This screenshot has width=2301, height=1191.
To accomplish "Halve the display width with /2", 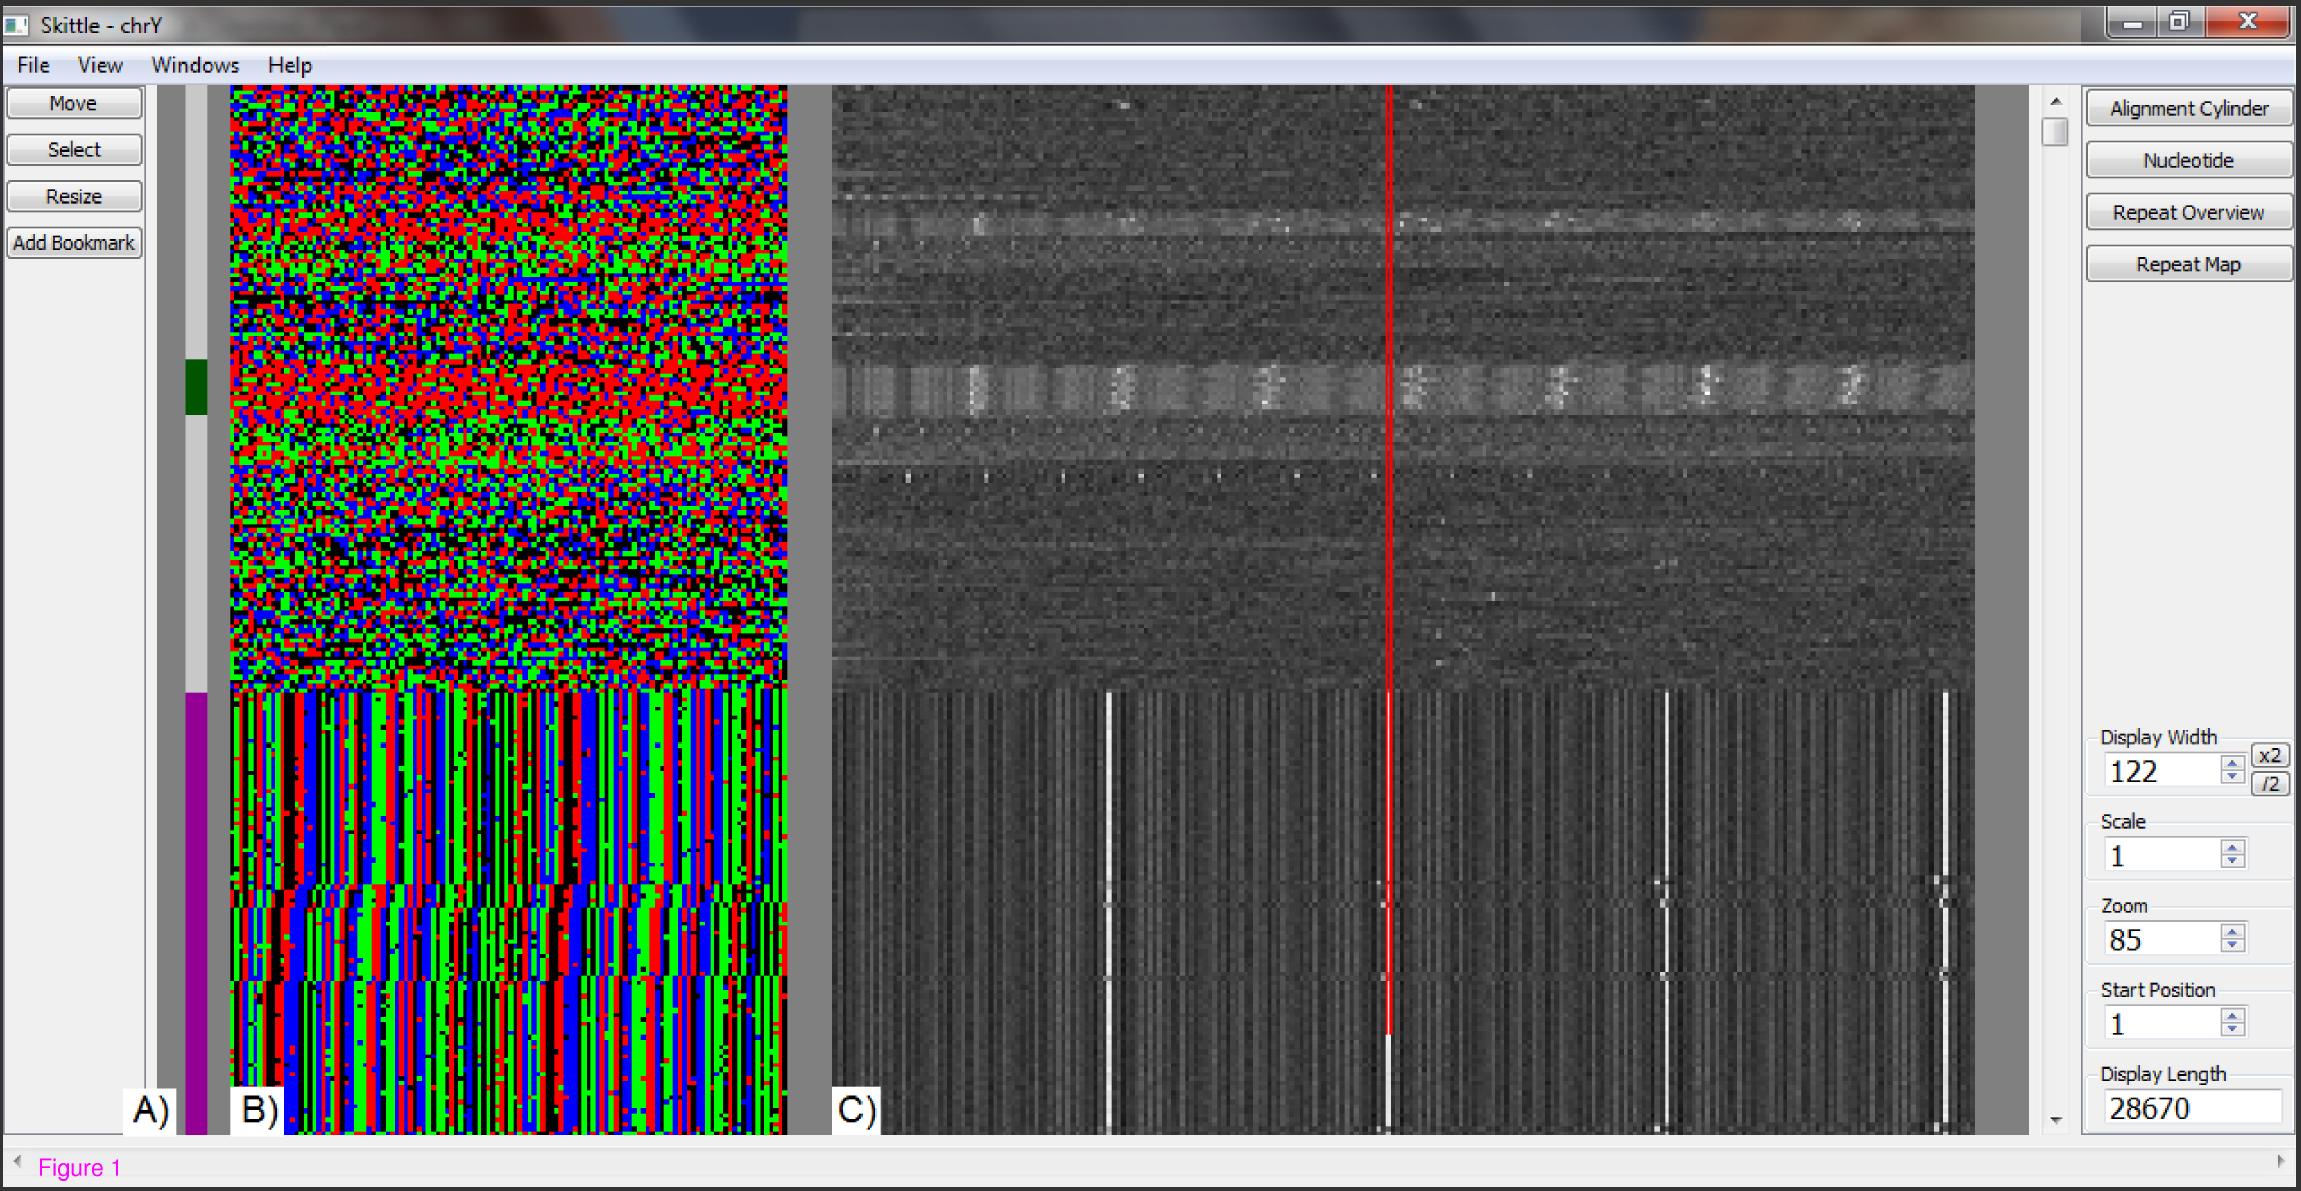I will (2270, 784).
